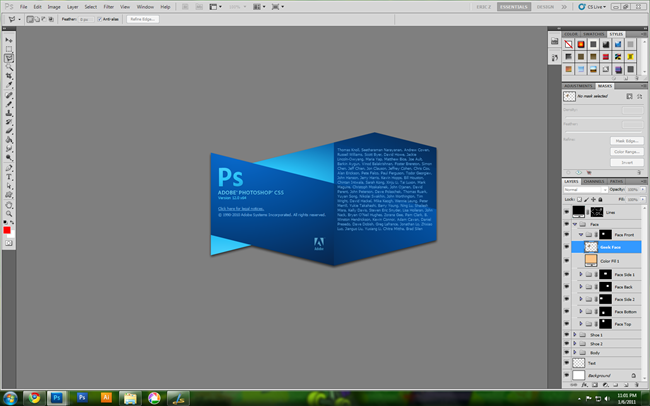Select the Zoom tool in toolbox
This screenshot has width=650, height=406.
(9, 214)
